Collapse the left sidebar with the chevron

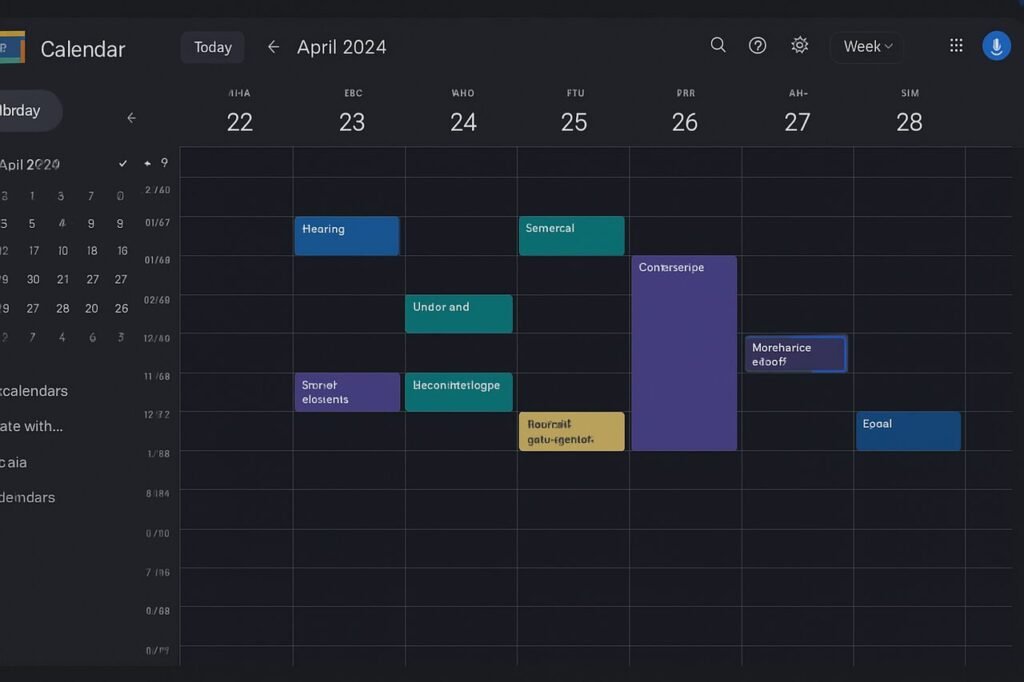pyautogui.click(x=131, y=117)
